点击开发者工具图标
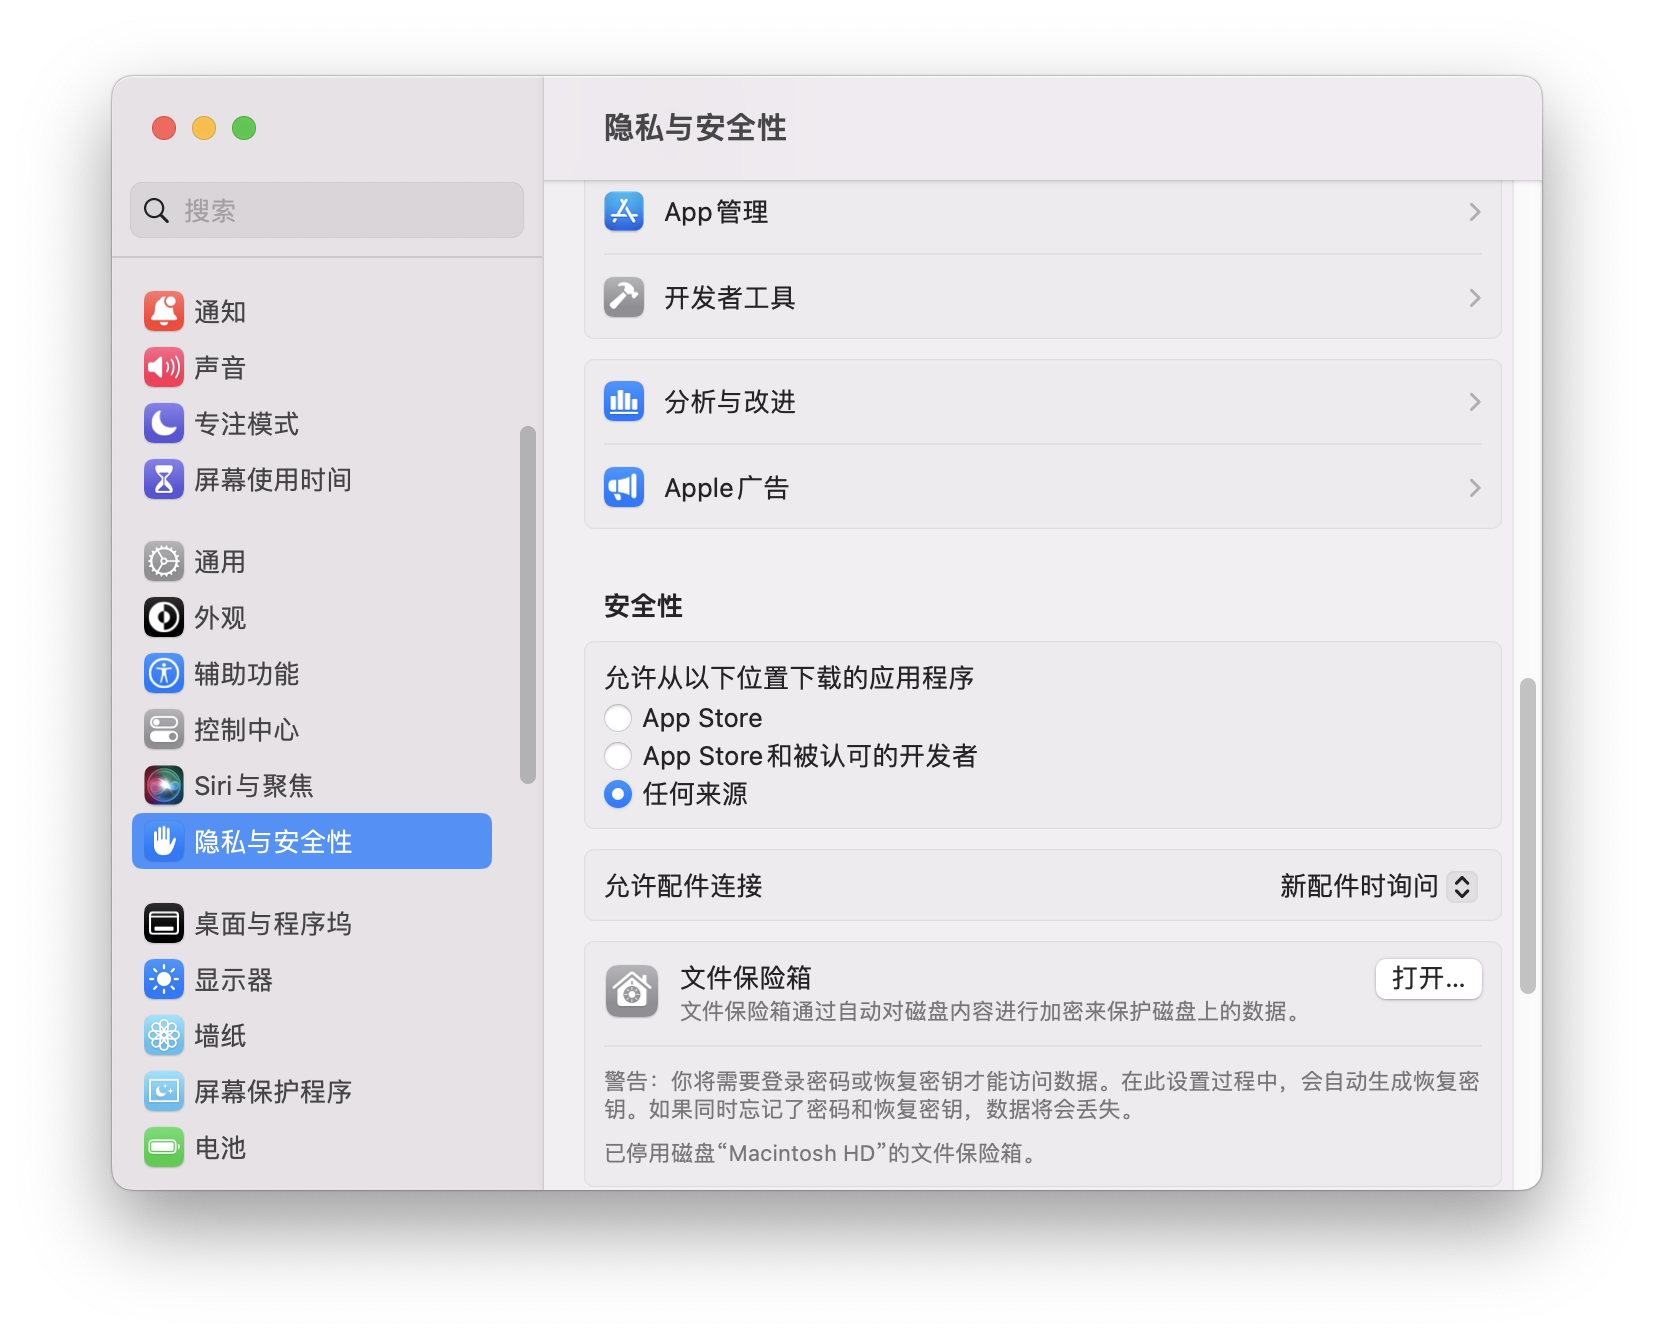The width and height of the screenshot is (1654, 1338). (x=623, y=296)
